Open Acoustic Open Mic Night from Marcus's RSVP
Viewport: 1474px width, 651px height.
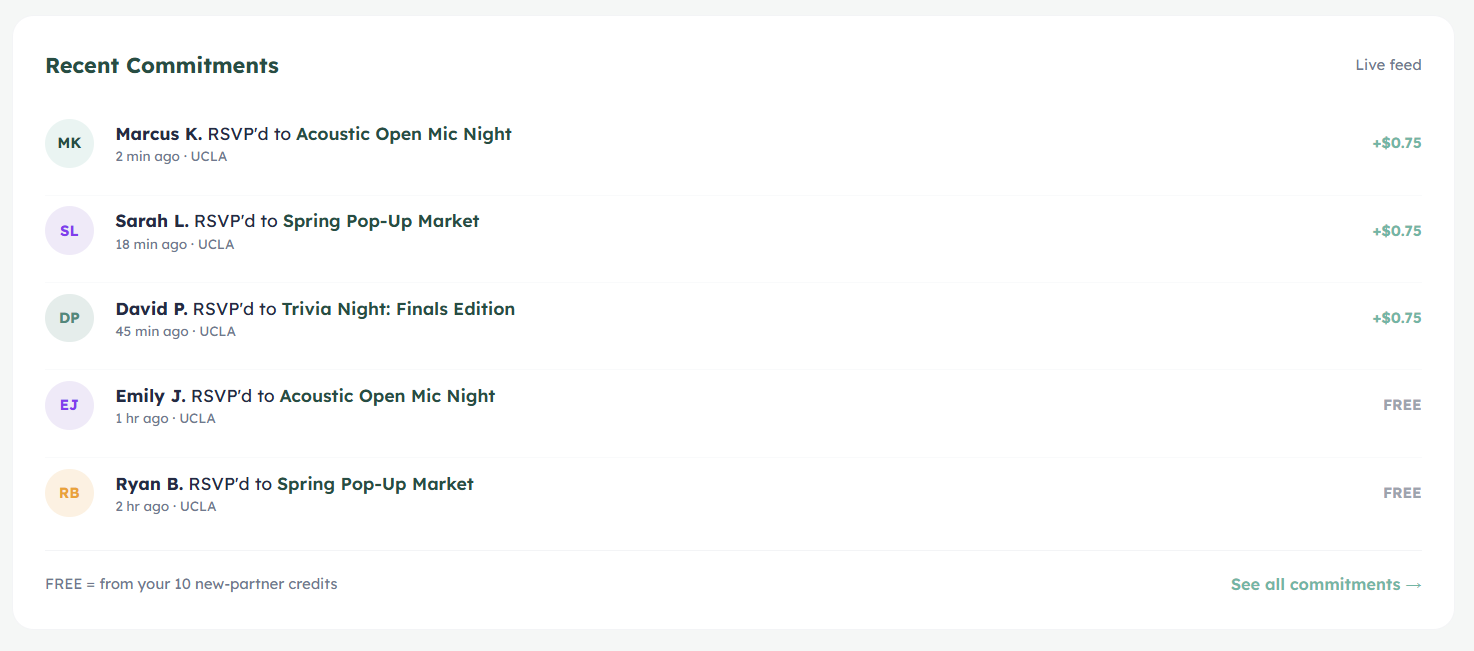(x=404, y=134)
